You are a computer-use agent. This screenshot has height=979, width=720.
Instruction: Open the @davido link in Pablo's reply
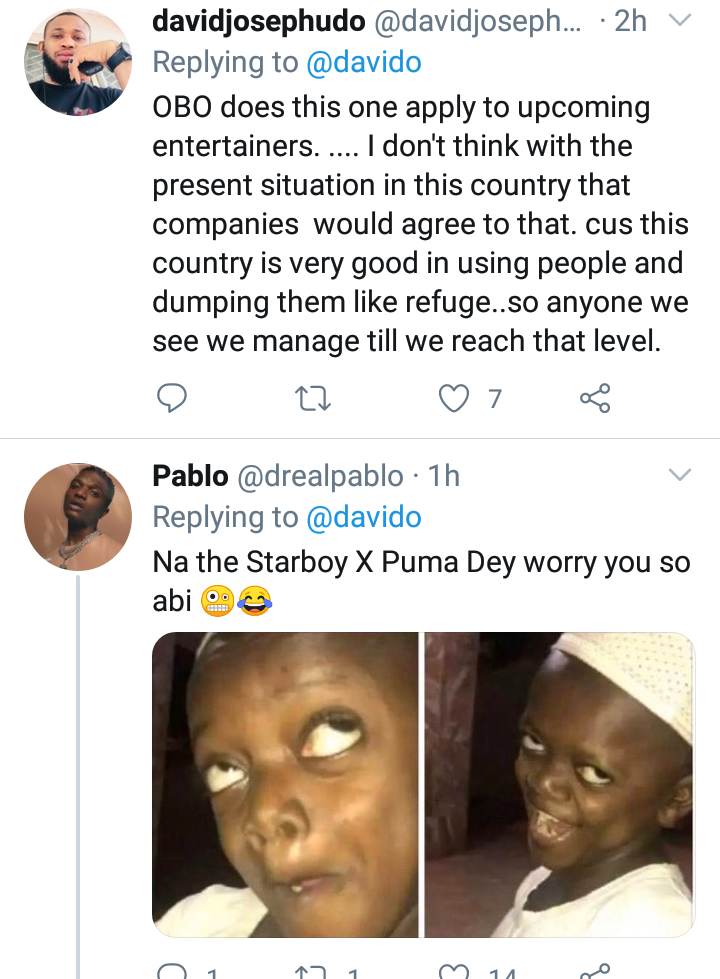363,517
